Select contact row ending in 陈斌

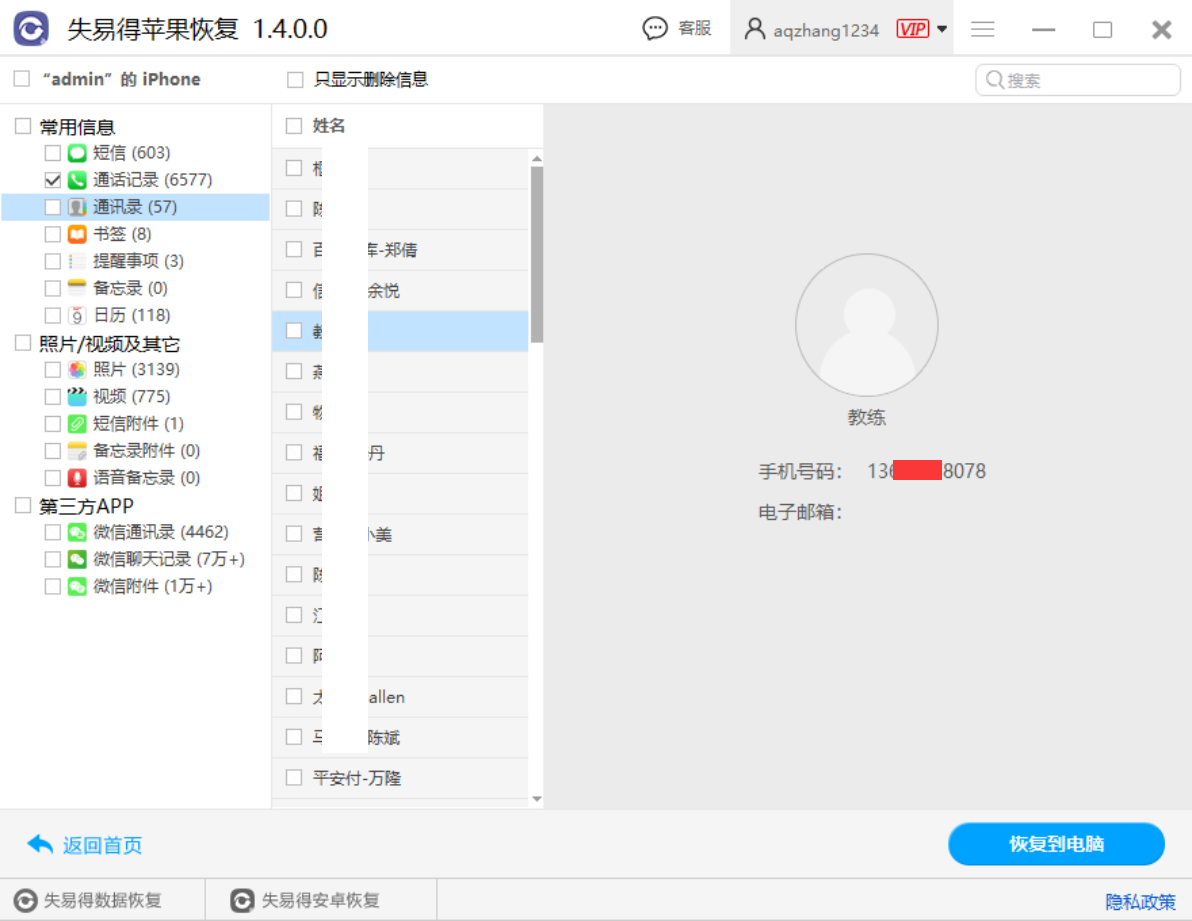[x=400, y=737]
